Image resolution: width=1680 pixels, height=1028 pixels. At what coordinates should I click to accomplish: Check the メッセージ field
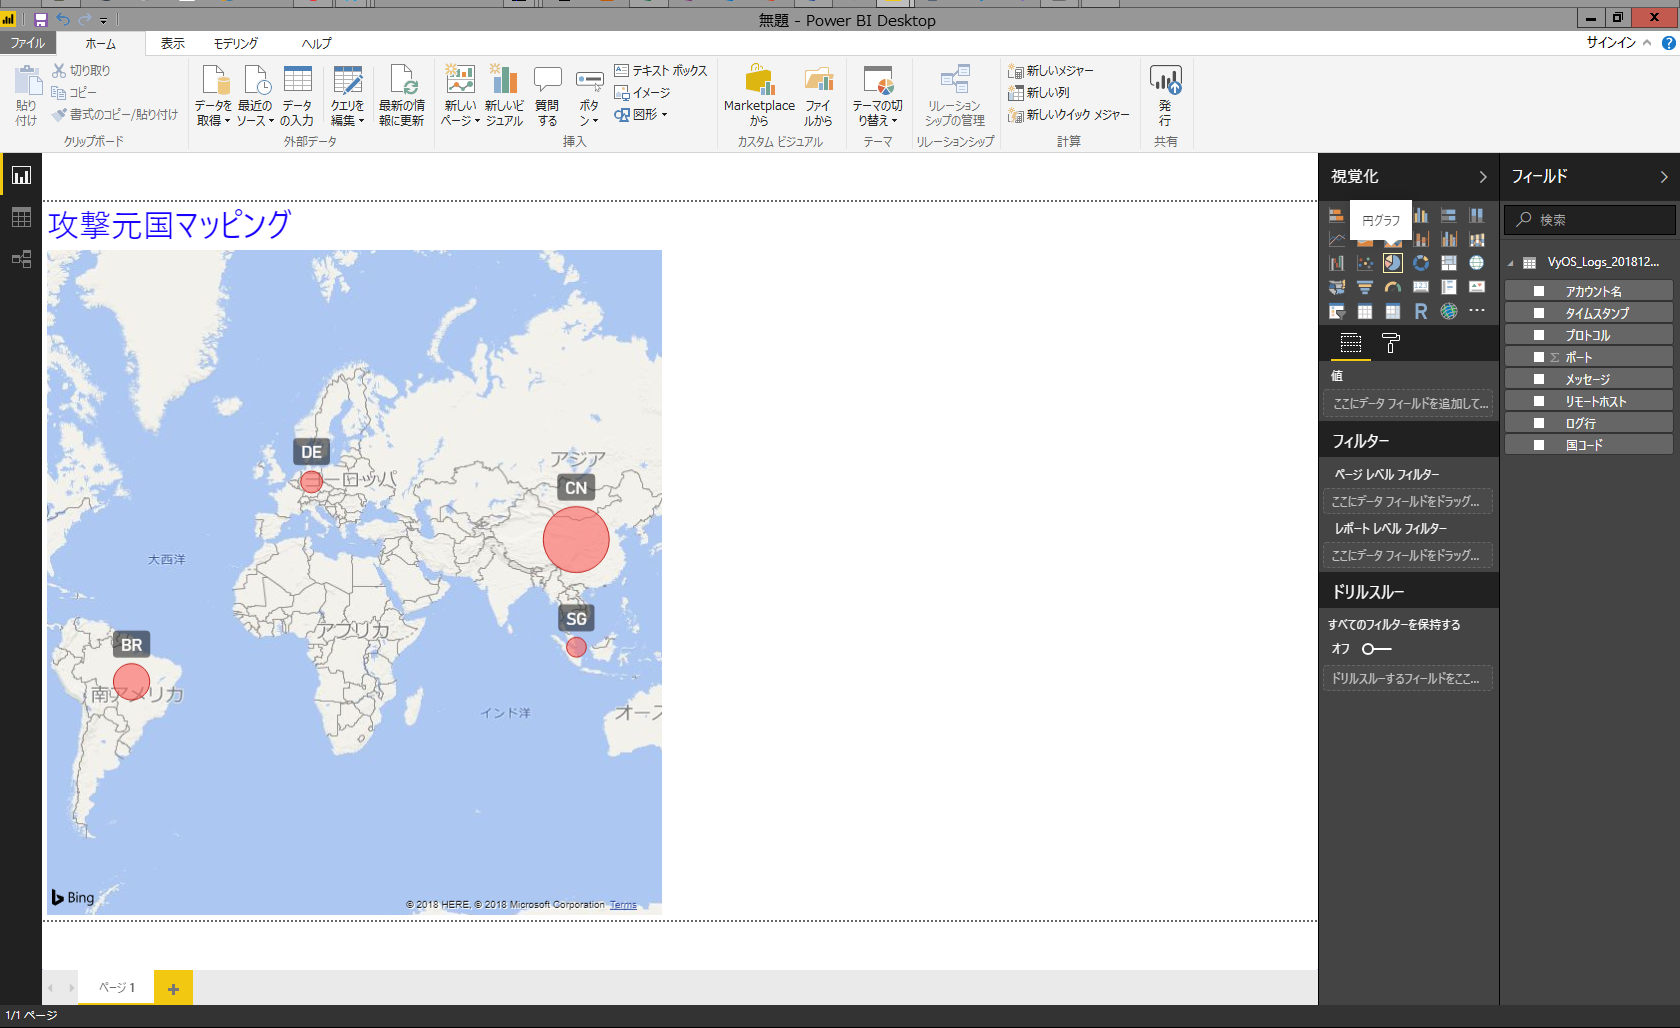pos(1539,379)
